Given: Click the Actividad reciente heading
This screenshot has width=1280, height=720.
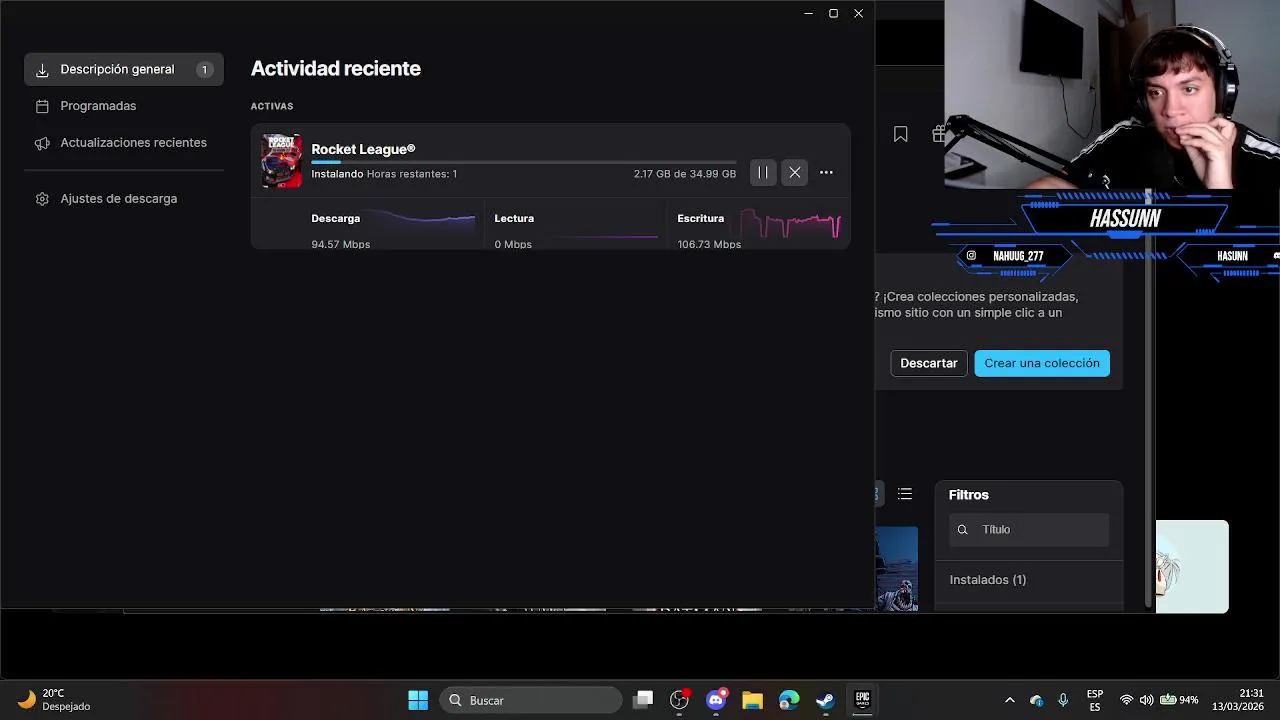Looking at the screenshot, I should click(336, 68).
